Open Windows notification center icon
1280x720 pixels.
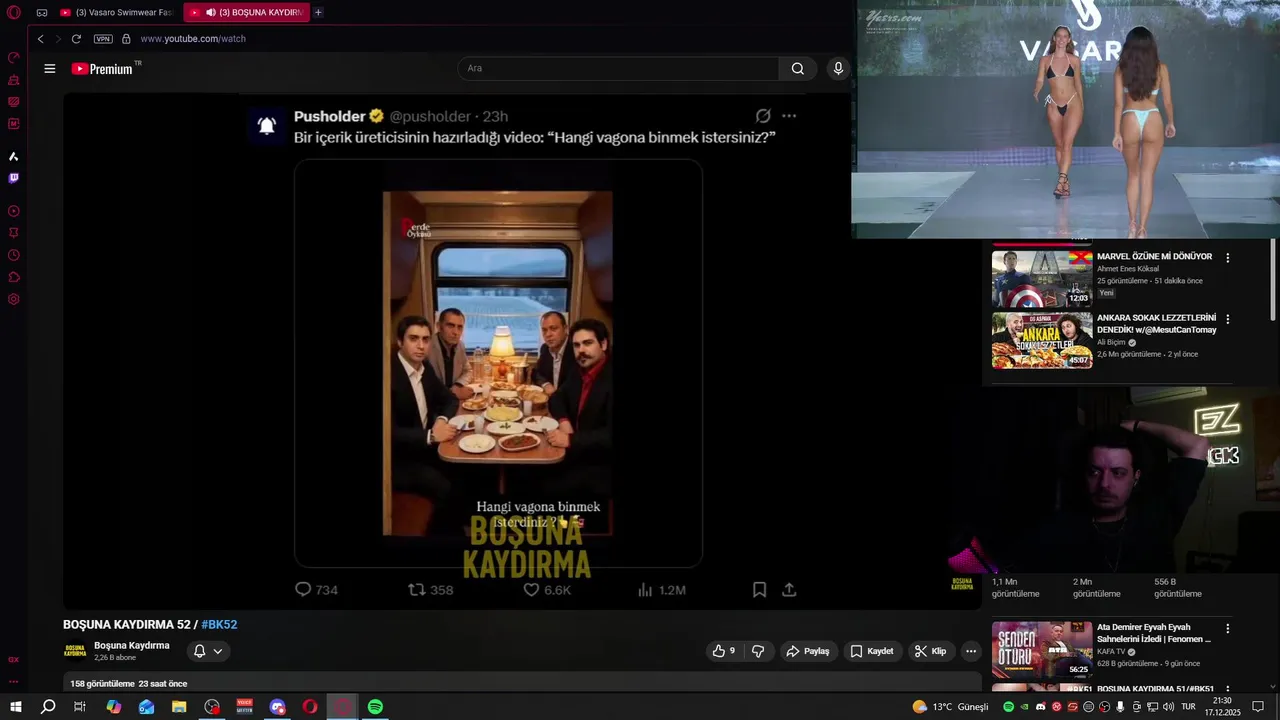tap(1258, 707)
